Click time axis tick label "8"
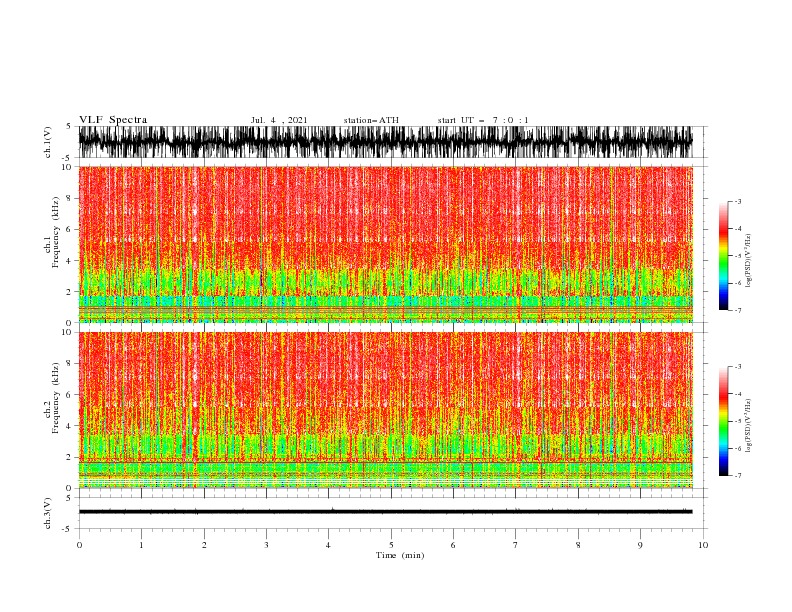The height and width of the screenshot is (612, 792). point(578,545)
